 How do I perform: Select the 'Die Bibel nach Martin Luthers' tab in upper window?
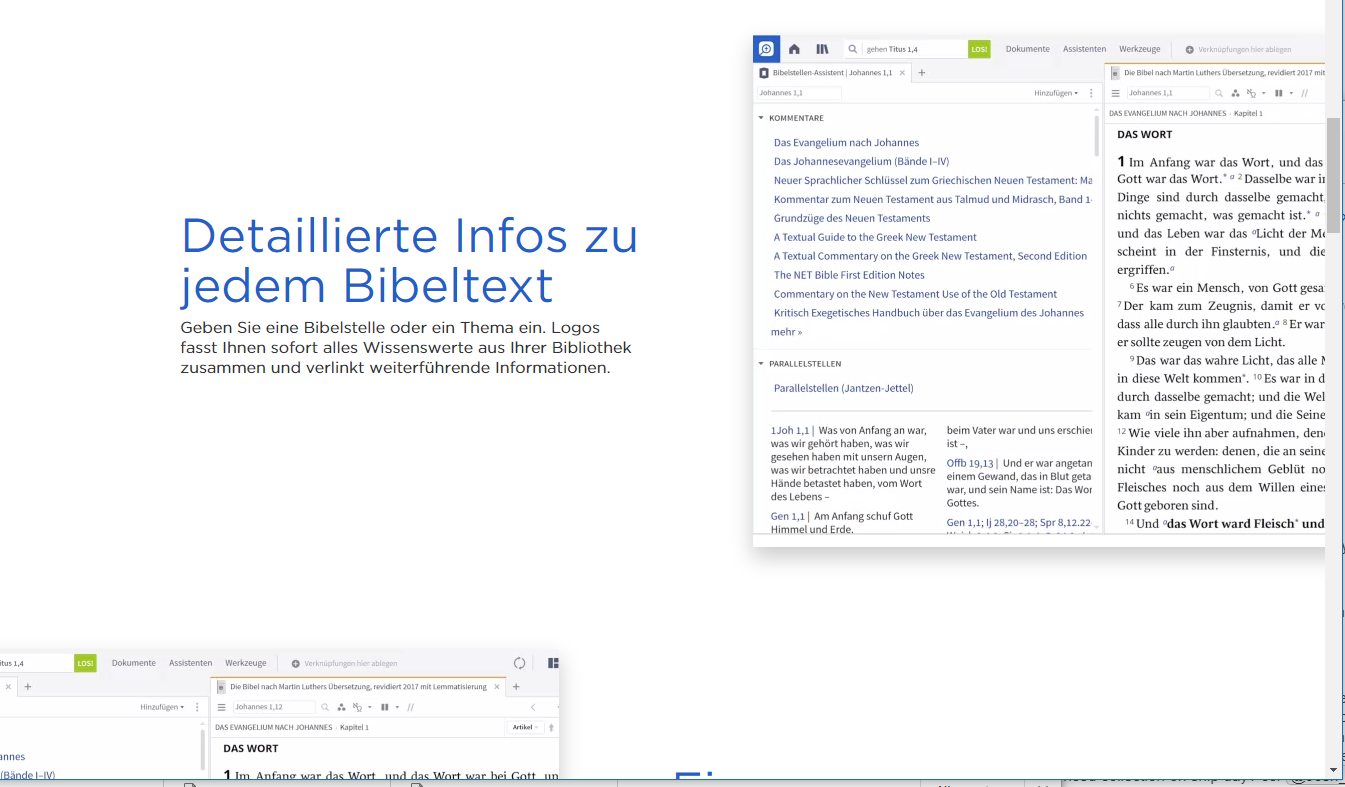(x=1216, y=73)
